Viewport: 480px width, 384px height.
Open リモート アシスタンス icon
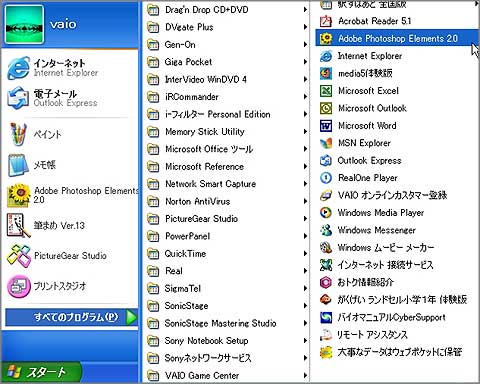pos(326,335)
